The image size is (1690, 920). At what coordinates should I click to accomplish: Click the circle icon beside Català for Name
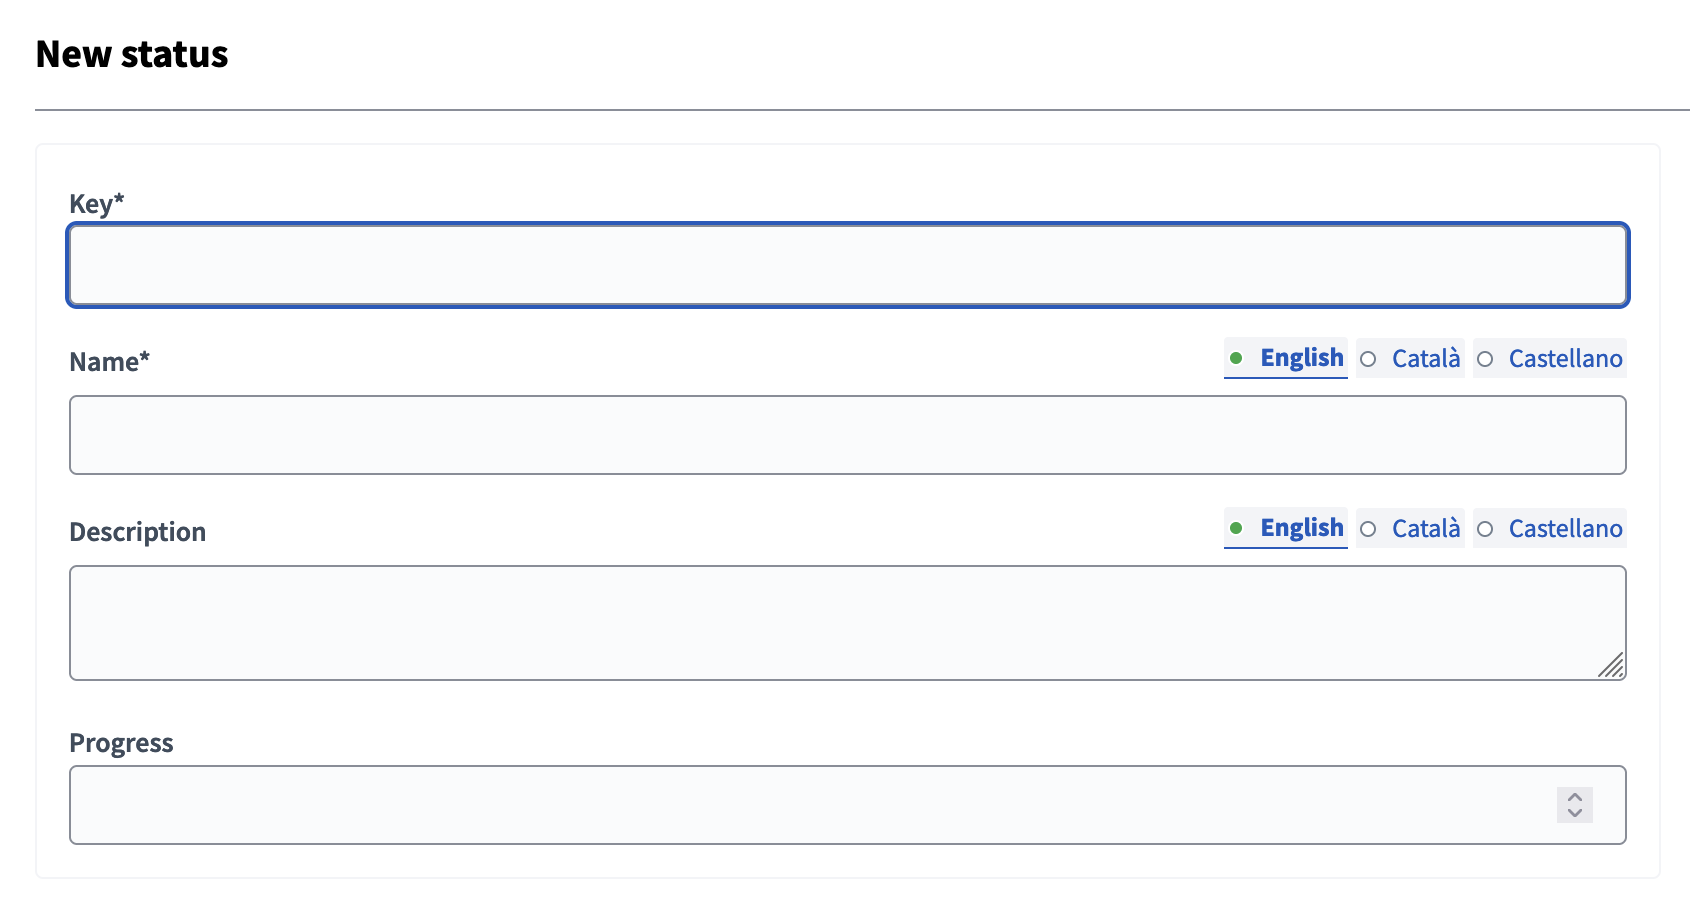(x=1369, y=358)
